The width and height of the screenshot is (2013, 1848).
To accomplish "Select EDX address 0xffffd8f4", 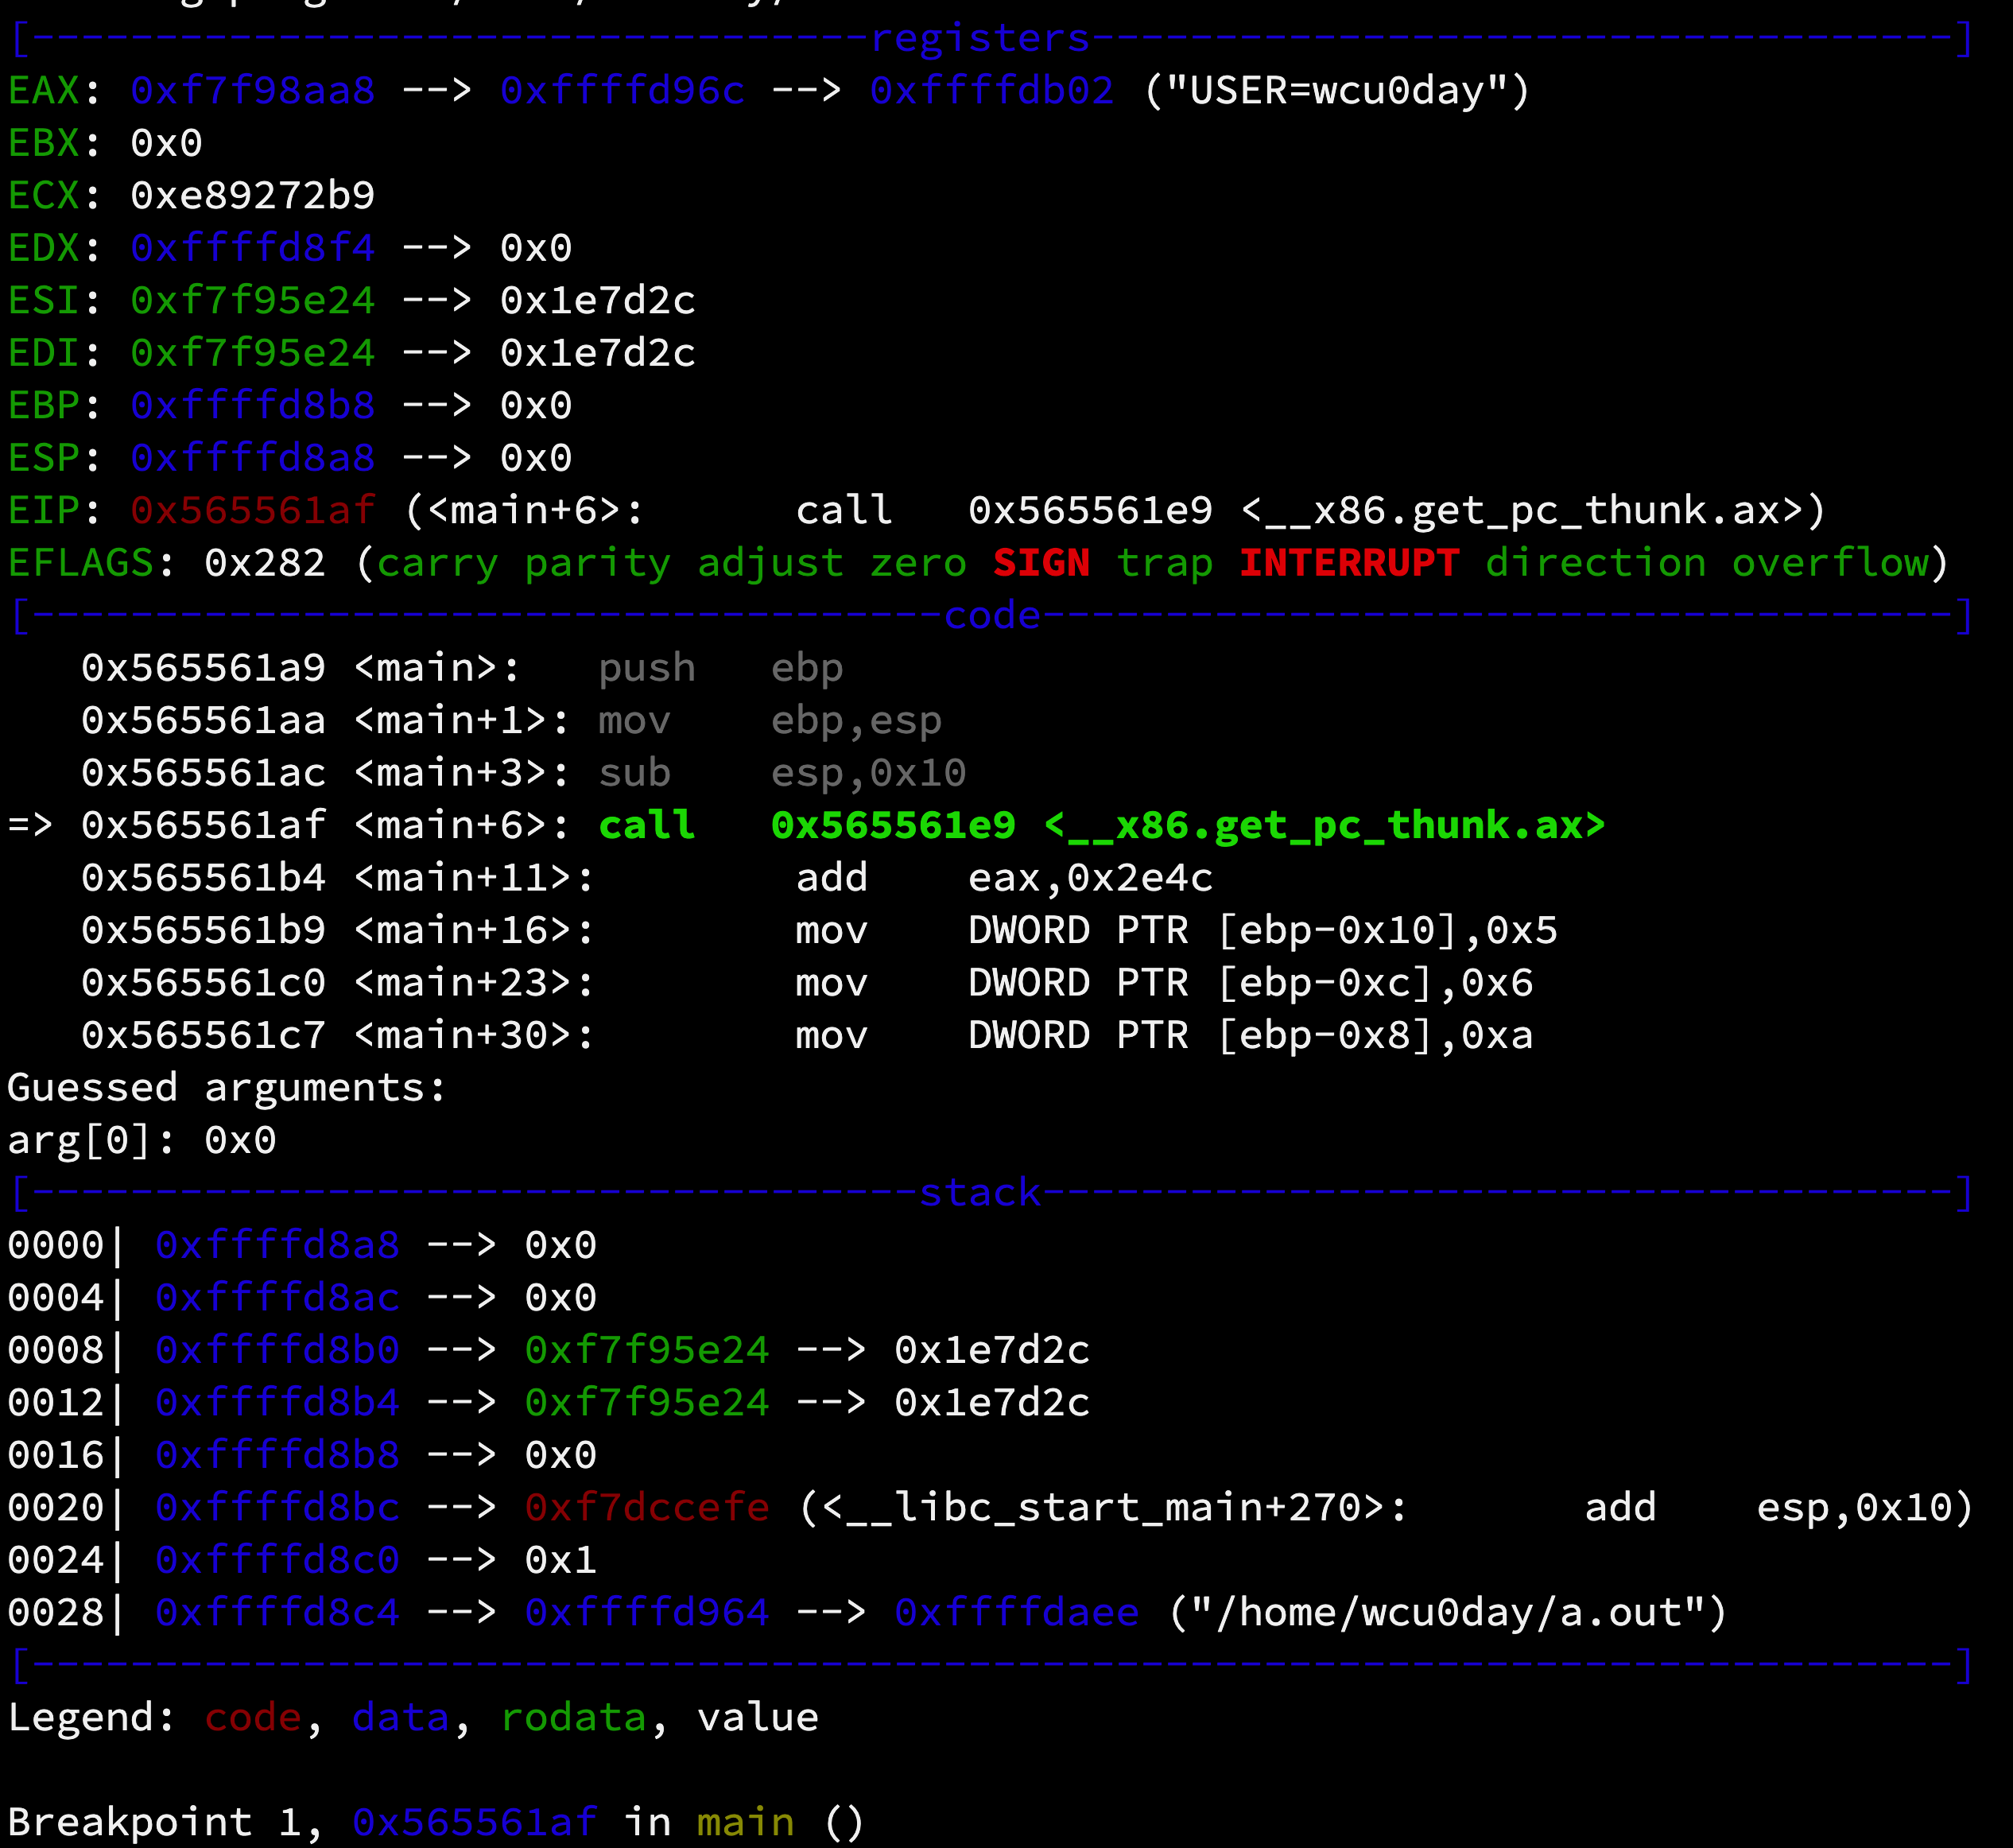I will pyautogui.click(x=253, y=248).
